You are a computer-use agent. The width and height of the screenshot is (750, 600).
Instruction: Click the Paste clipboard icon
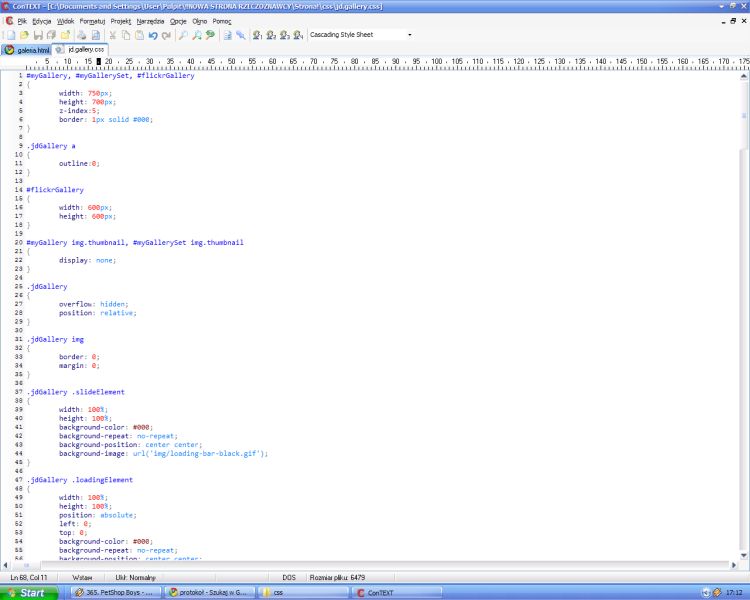click(139, 35)
